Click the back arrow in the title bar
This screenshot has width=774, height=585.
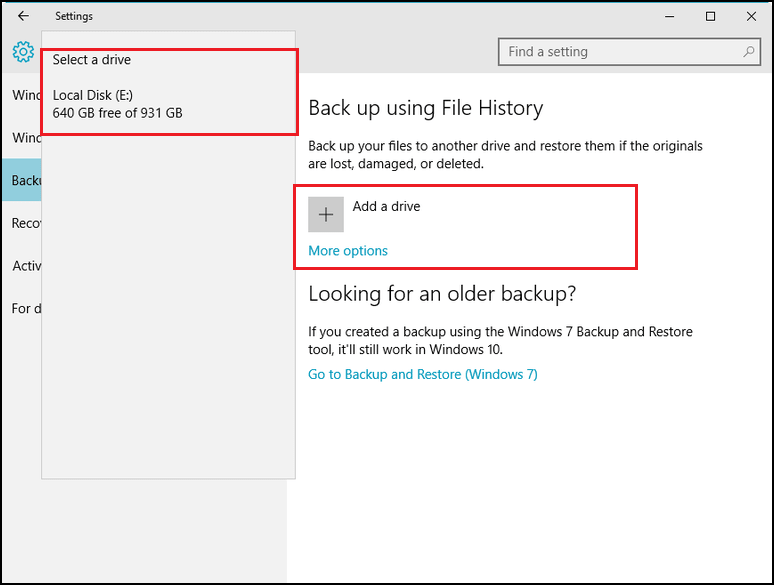pyautogui.click(x=23, y=16)
